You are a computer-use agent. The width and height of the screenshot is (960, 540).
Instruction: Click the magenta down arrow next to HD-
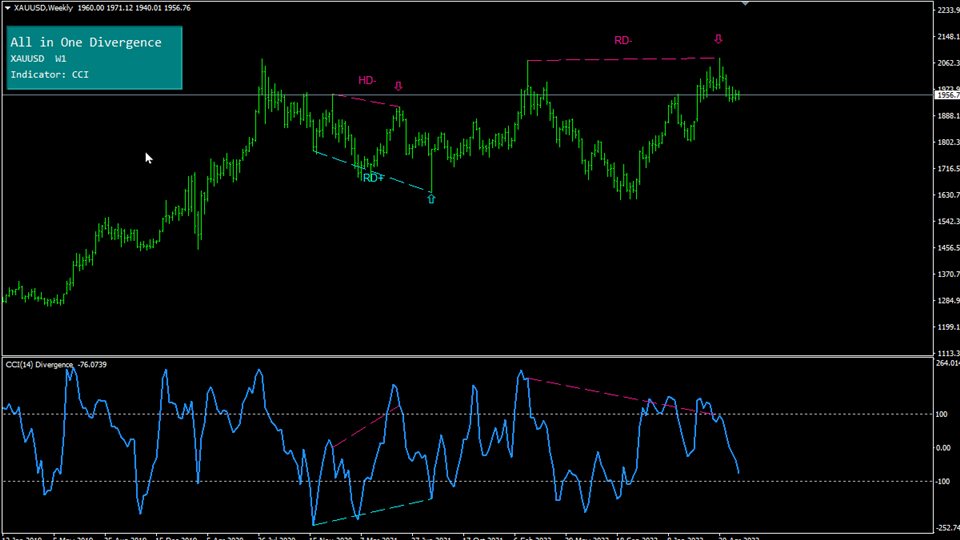(398, 86)
